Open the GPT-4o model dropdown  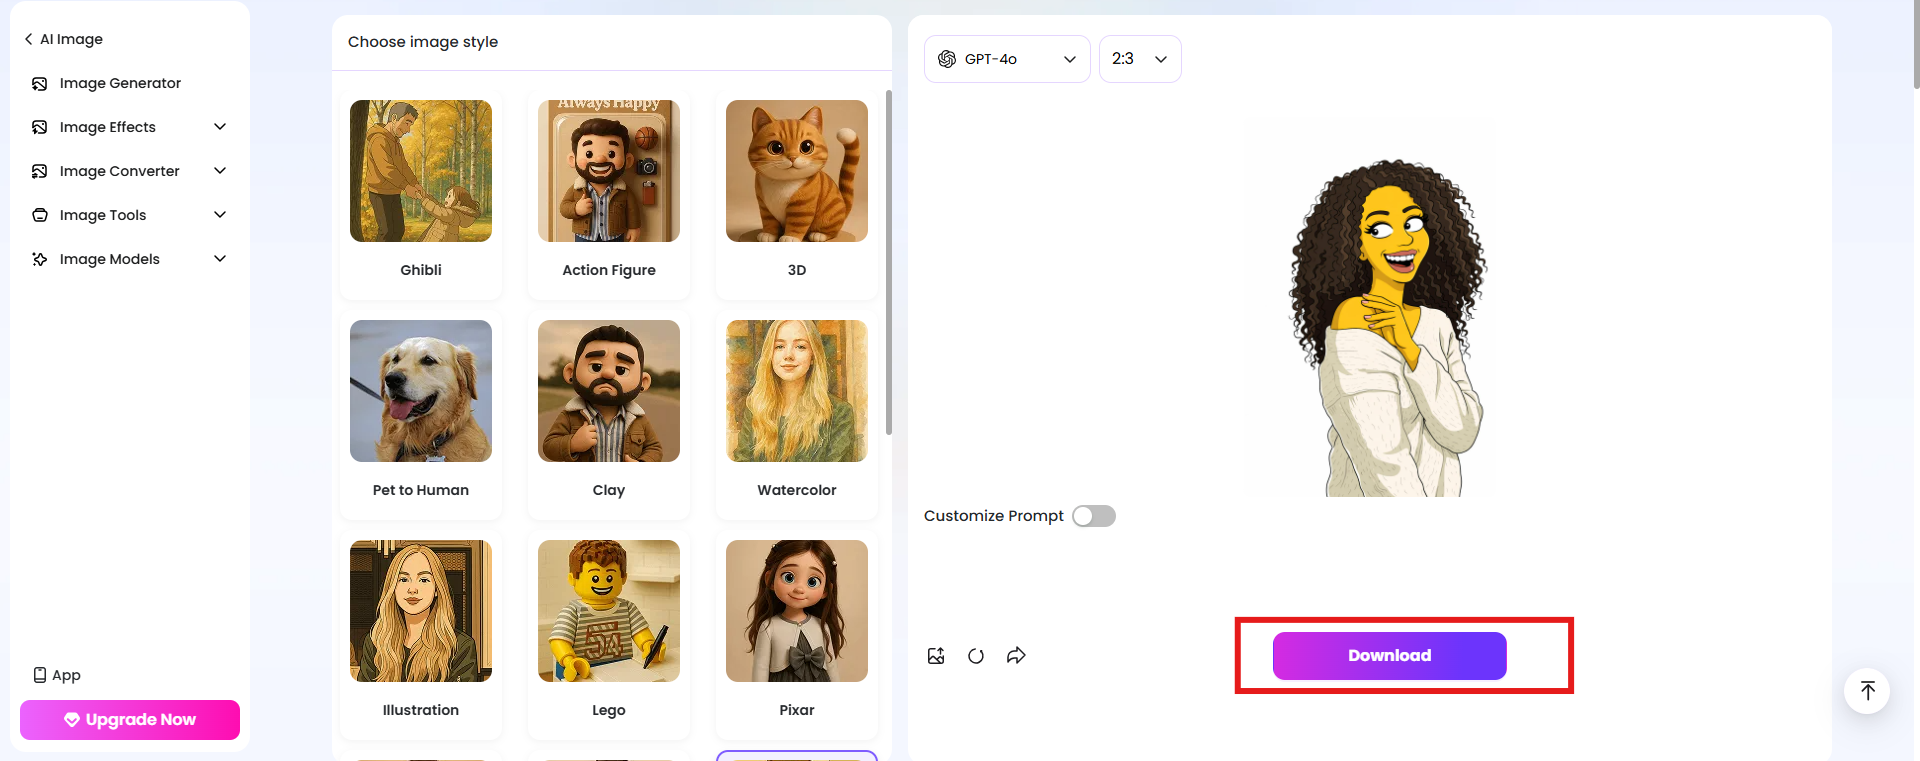[1007, 59]
